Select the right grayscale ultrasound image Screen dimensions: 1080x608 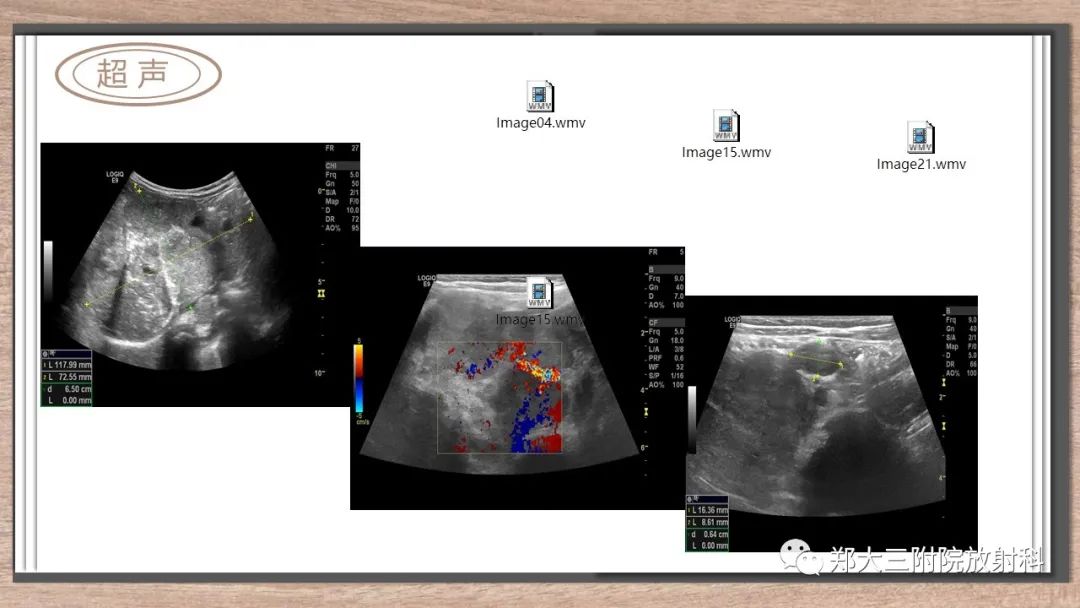831,423
